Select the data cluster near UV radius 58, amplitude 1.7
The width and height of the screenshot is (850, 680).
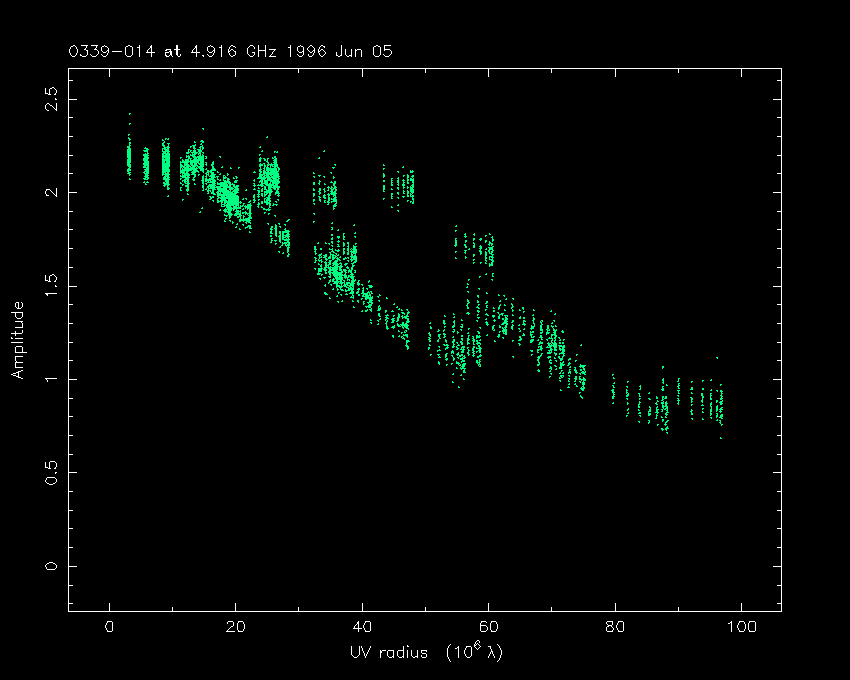(x=474, y=247)
